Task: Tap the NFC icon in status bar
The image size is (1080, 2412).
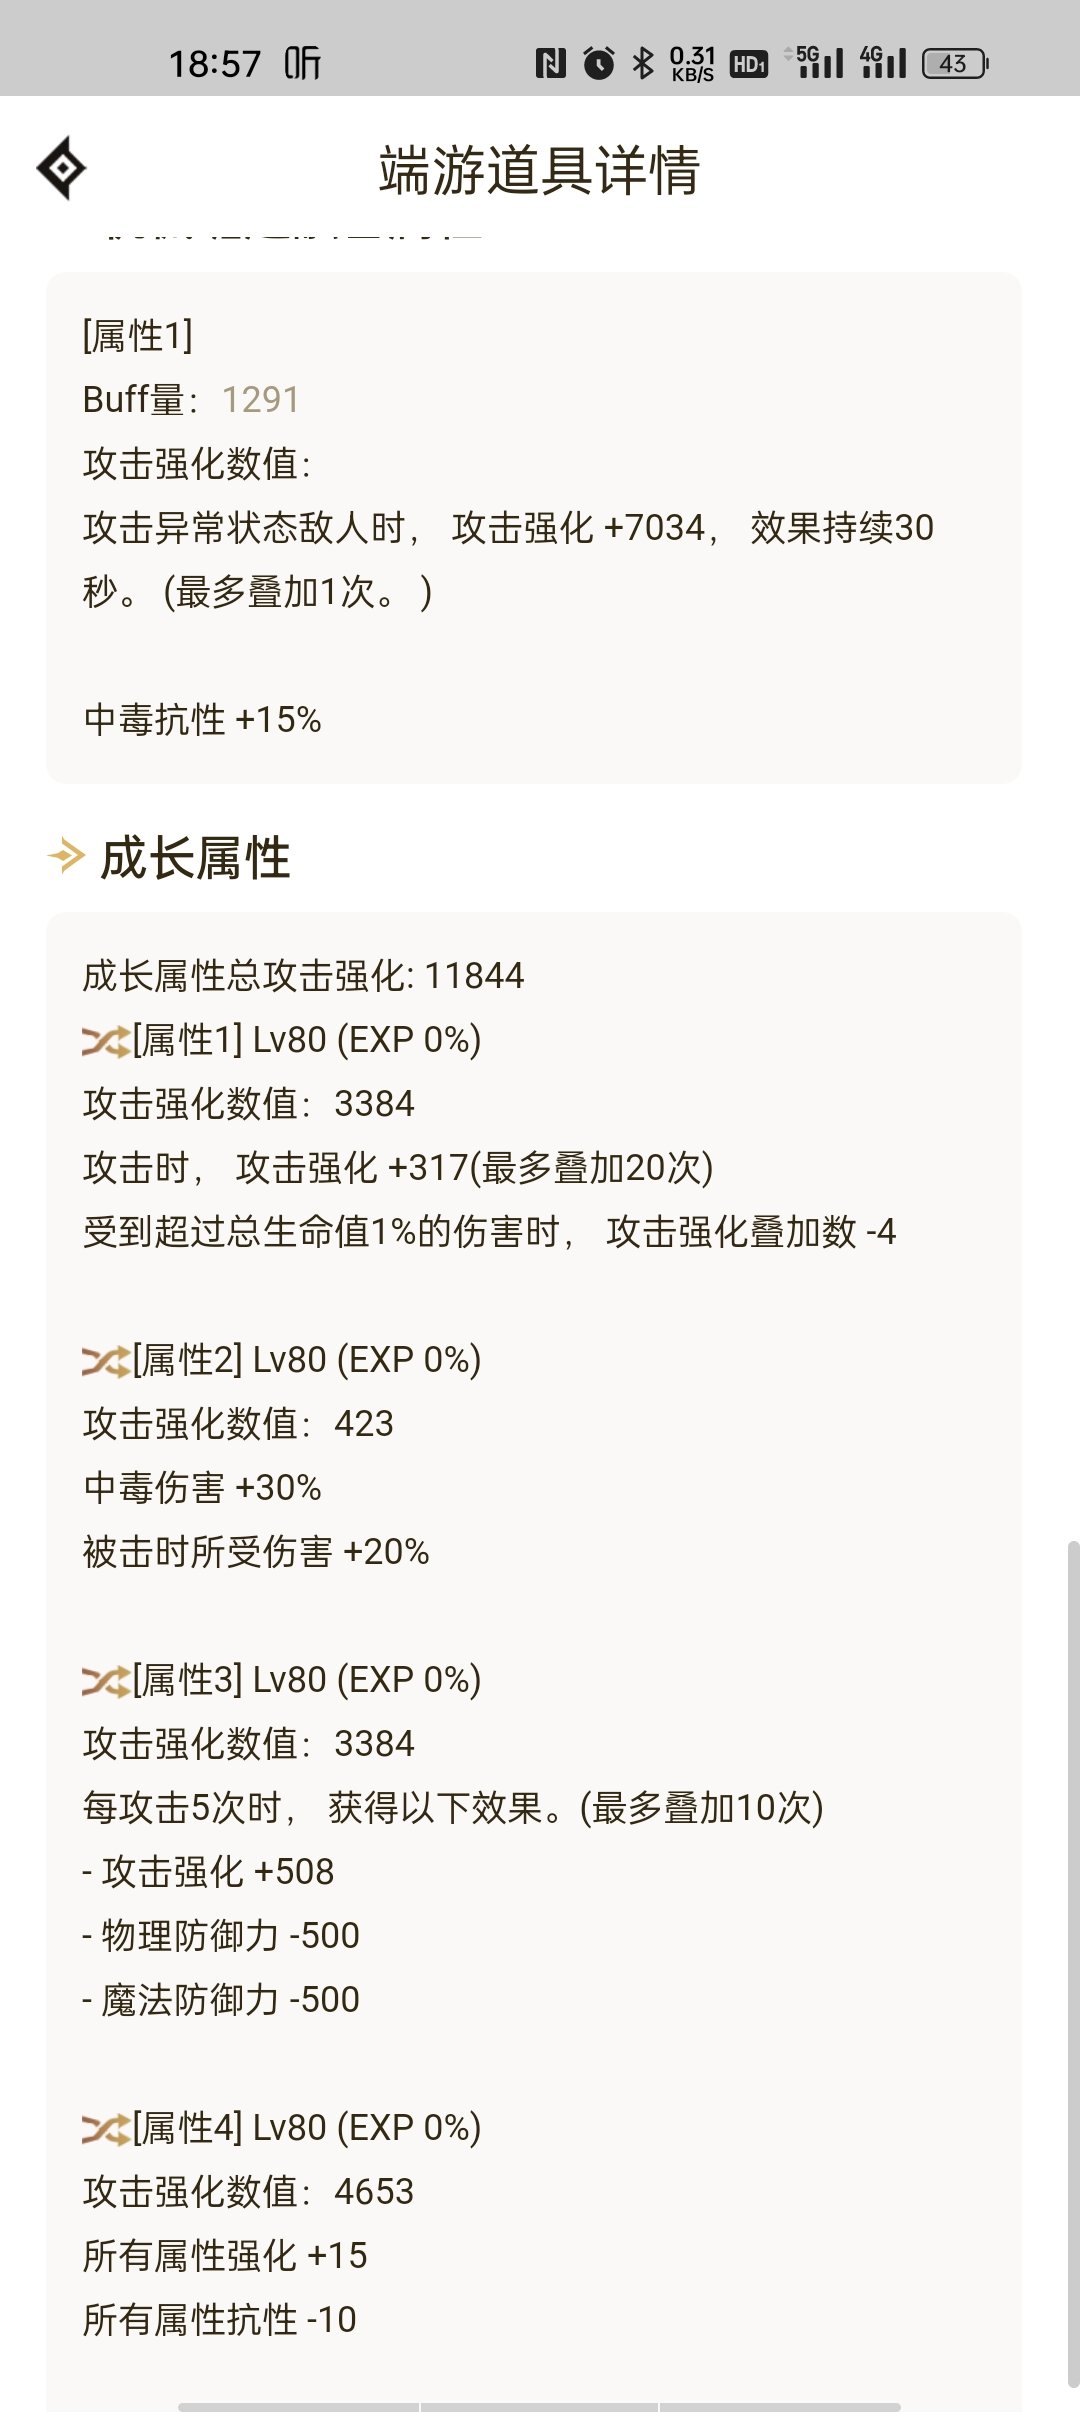Action: click(550, 64)
